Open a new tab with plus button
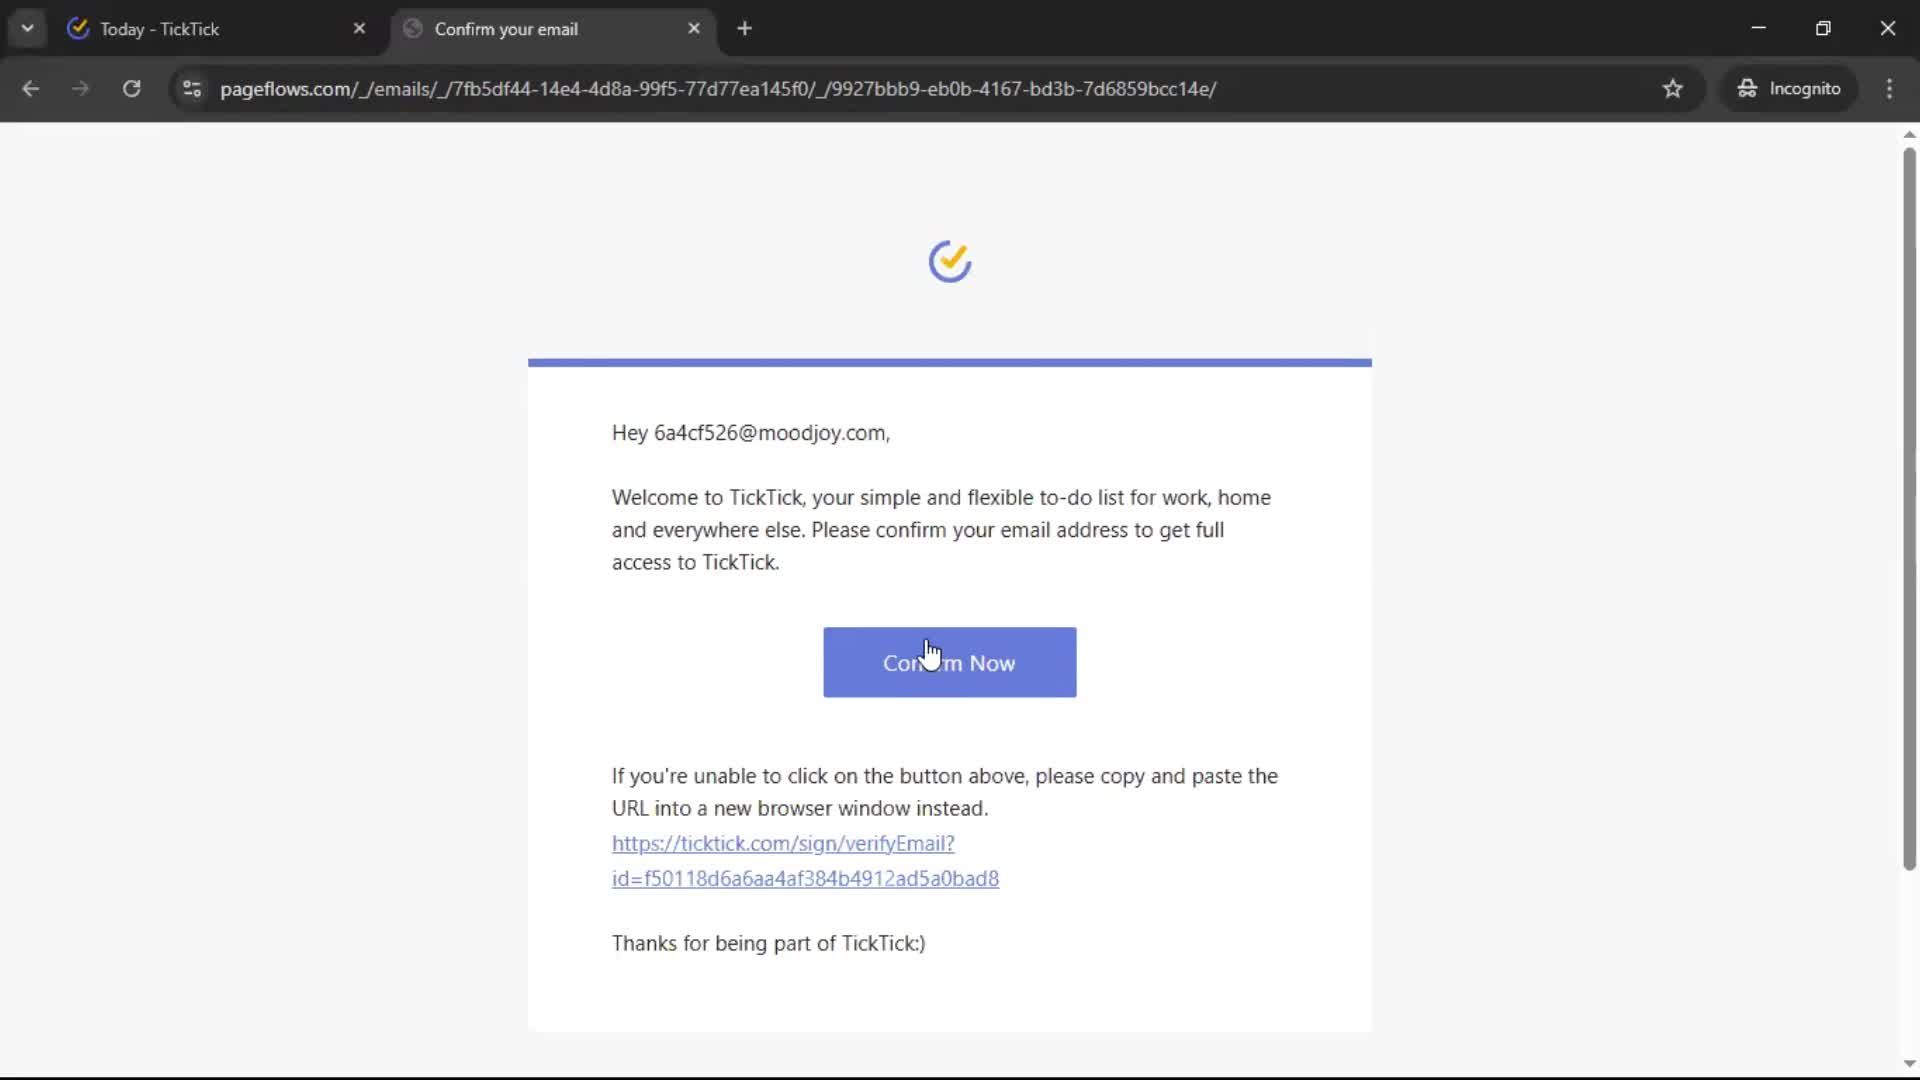This screenshot has height=1080, width=1920. click(744, 28)
